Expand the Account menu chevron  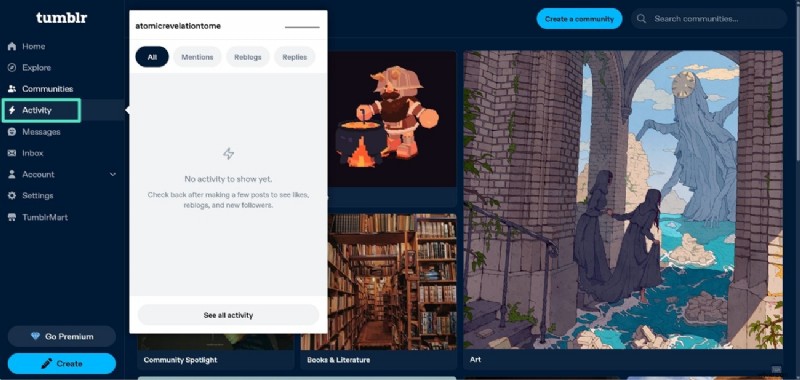click(113, 174)
